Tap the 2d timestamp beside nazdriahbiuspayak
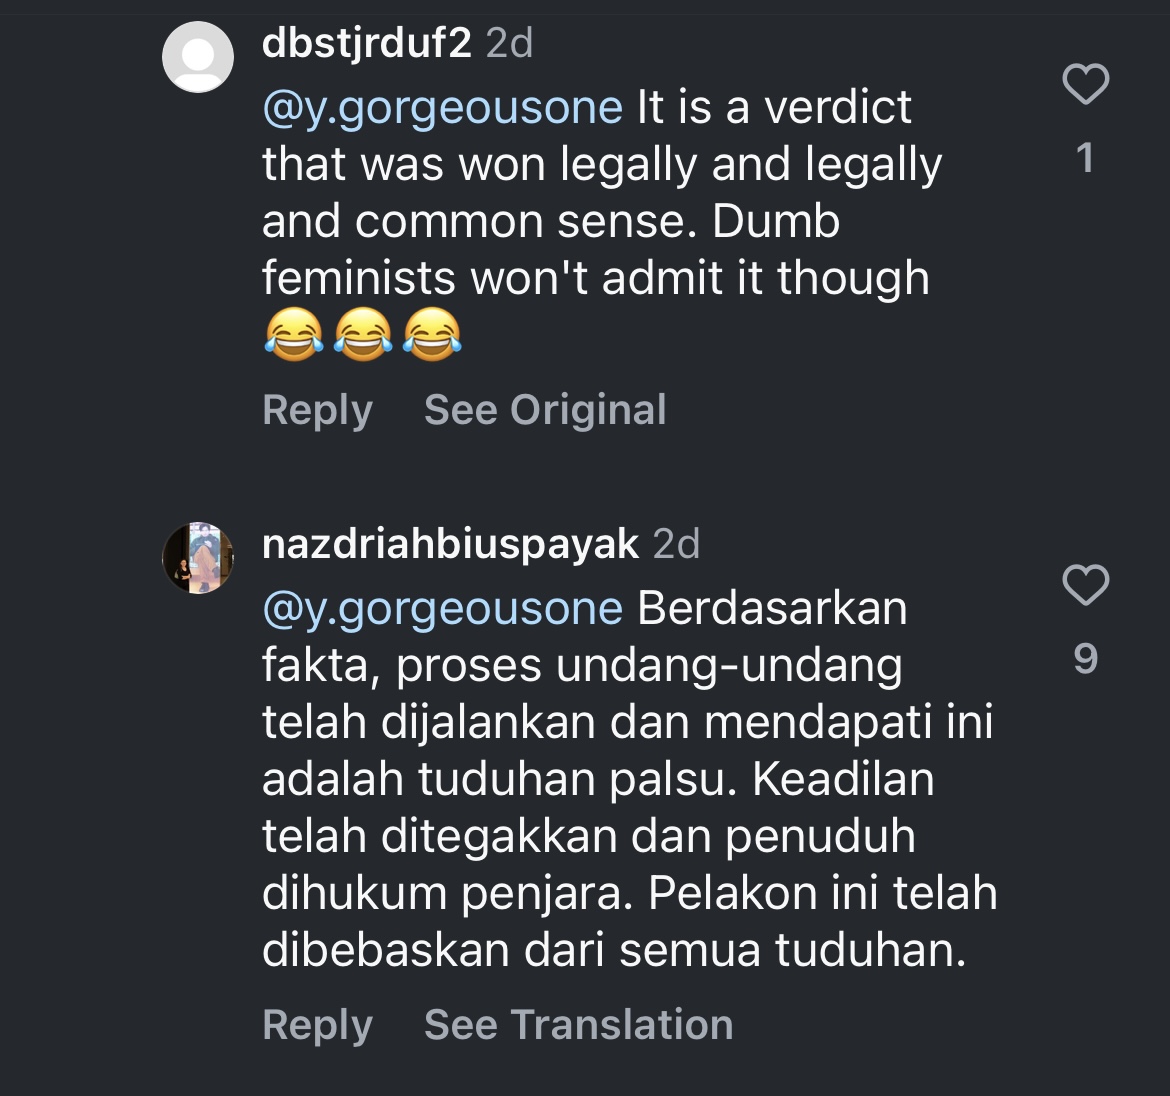 [677, 544]
